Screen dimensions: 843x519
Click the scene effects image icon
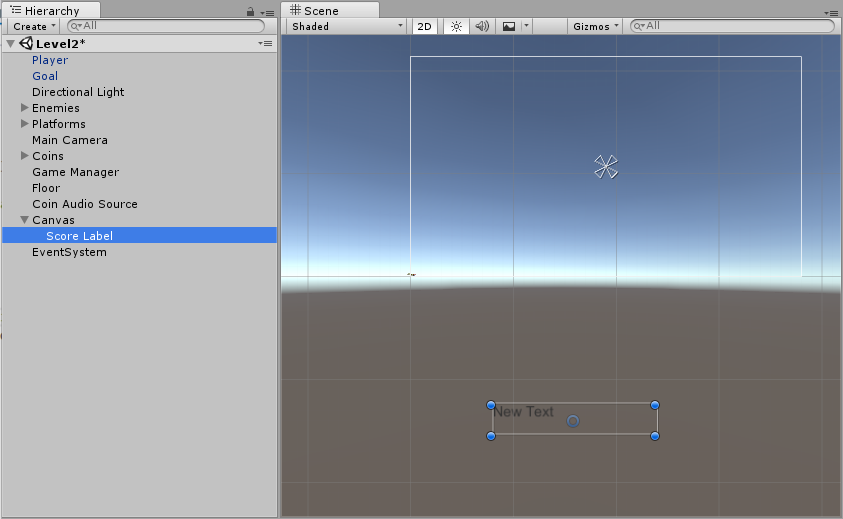[509, 26]
